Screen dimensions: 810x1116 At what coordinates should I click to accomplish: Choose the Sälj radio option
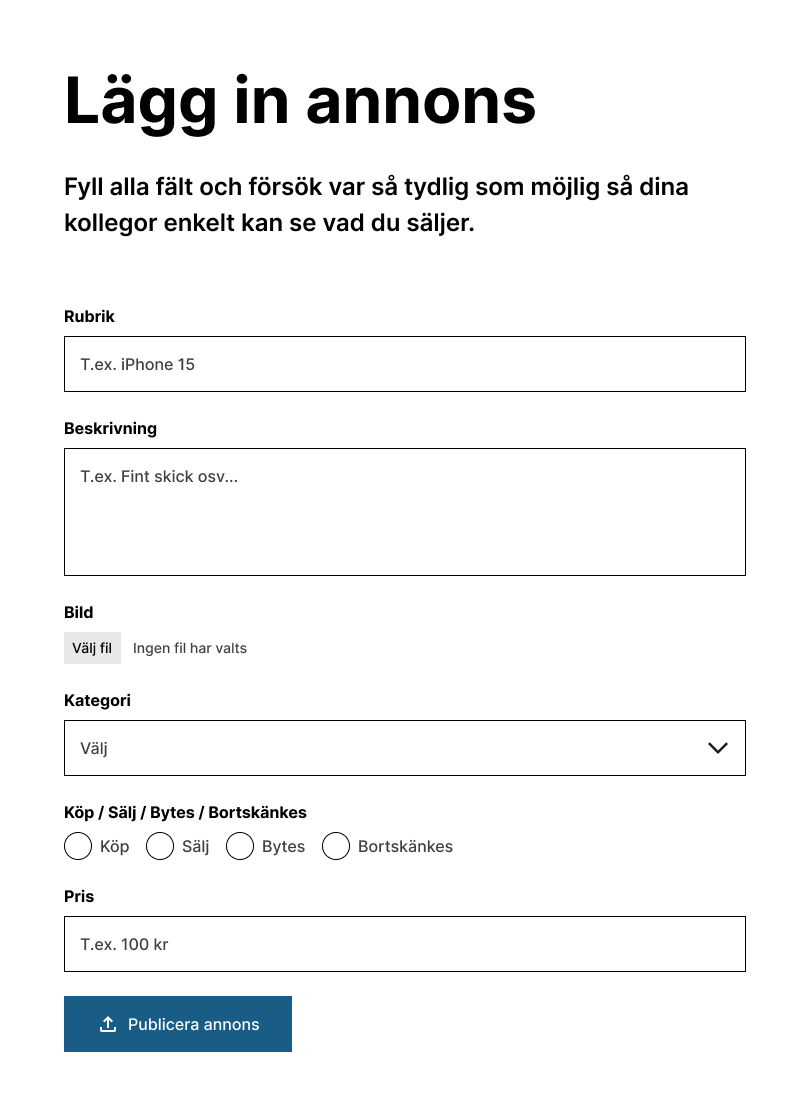(160, 846)
